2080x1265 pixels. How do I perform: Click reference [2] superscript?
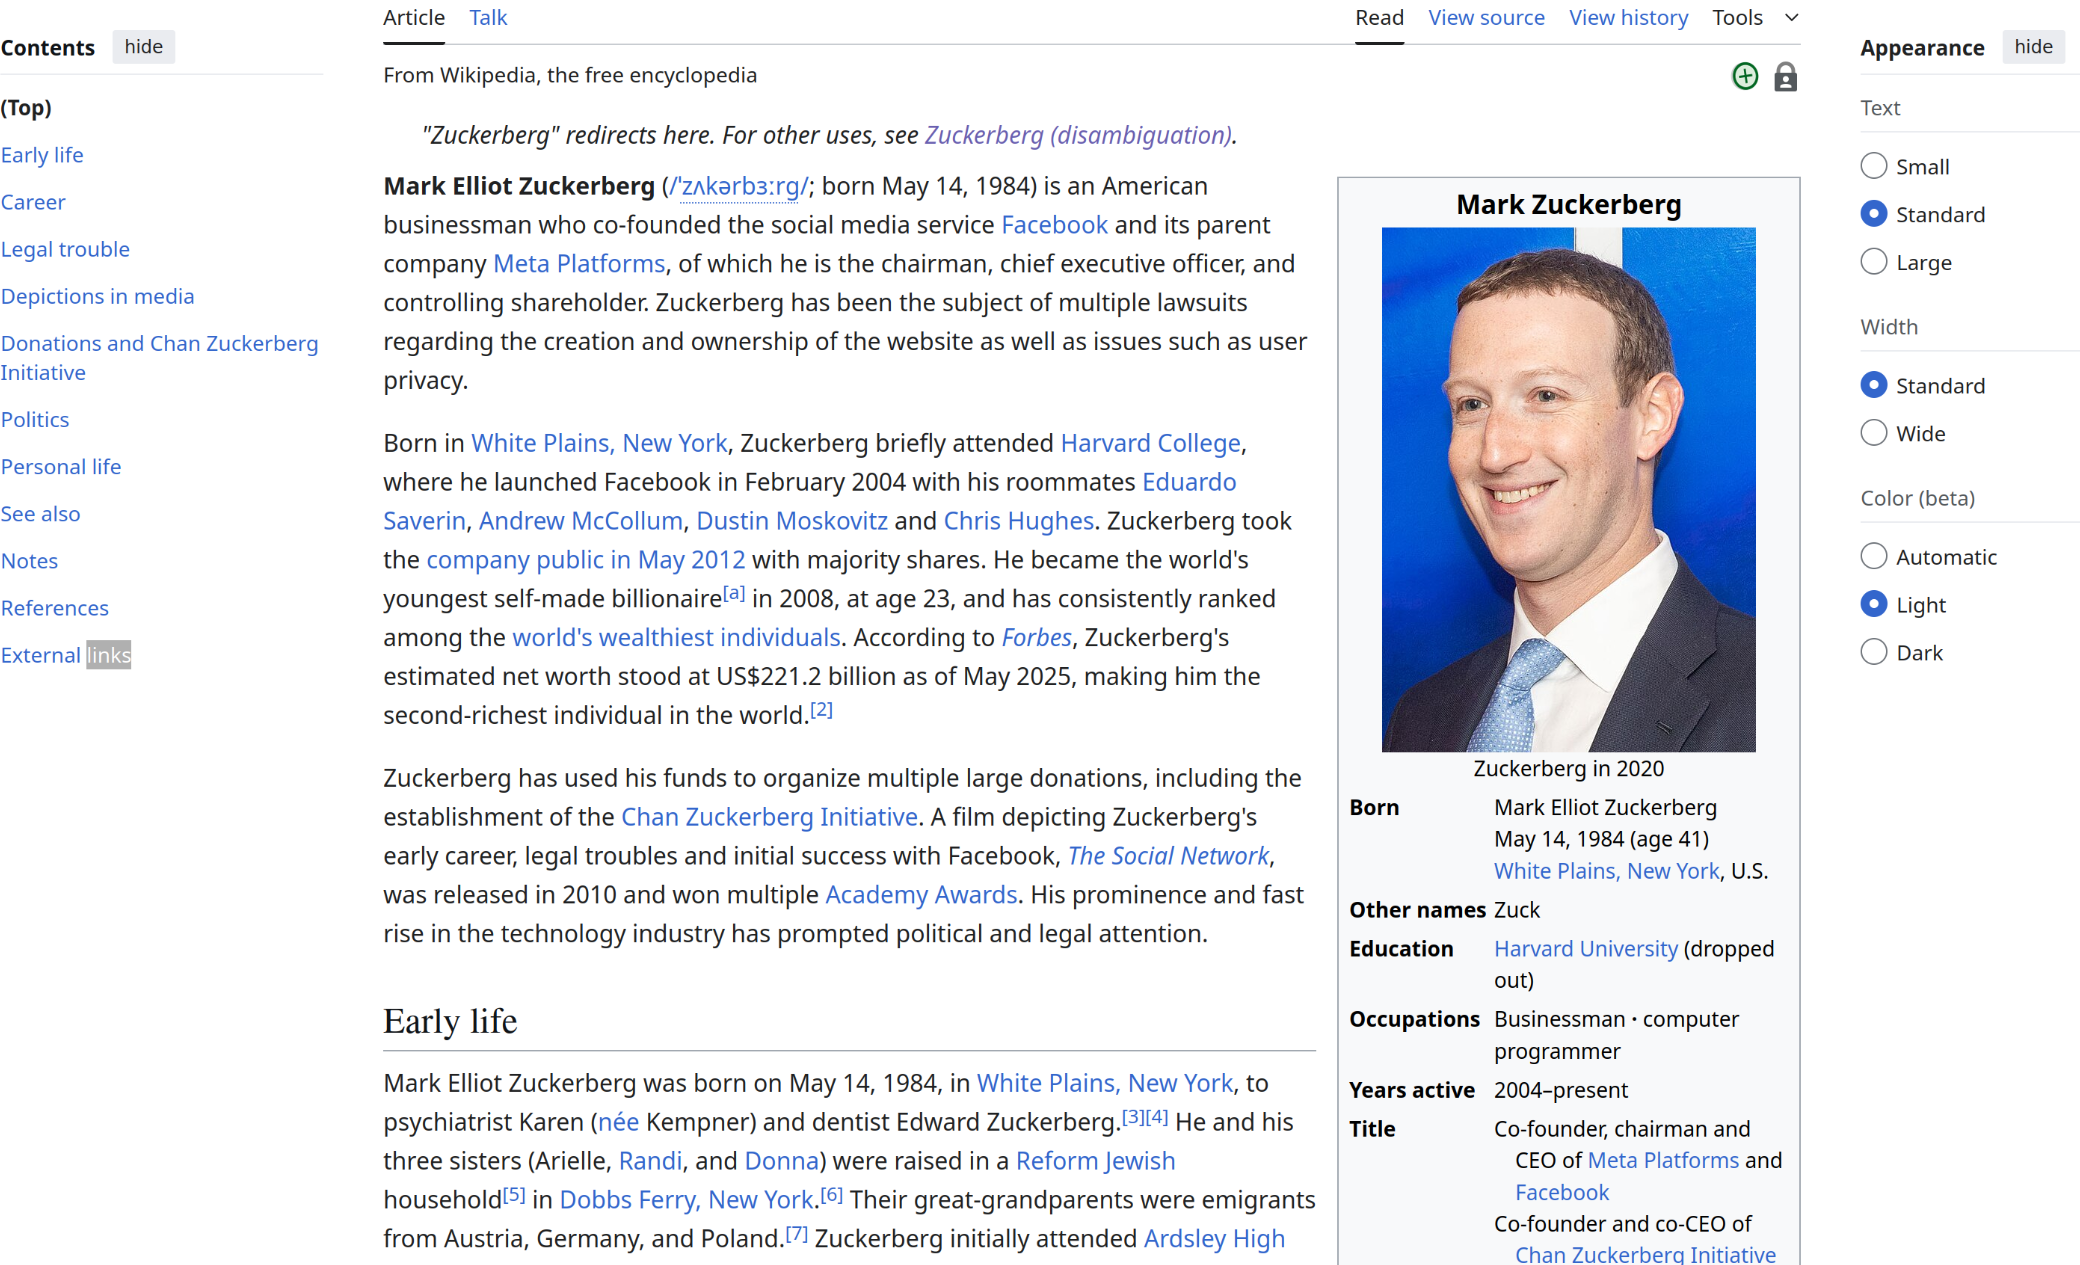(821, 710)
